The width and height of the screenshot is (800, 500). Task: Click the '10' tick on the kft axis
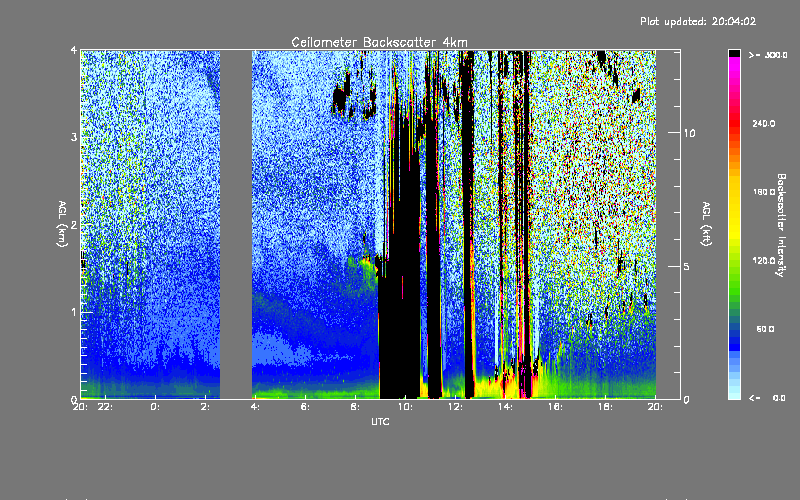pos(689,133)
